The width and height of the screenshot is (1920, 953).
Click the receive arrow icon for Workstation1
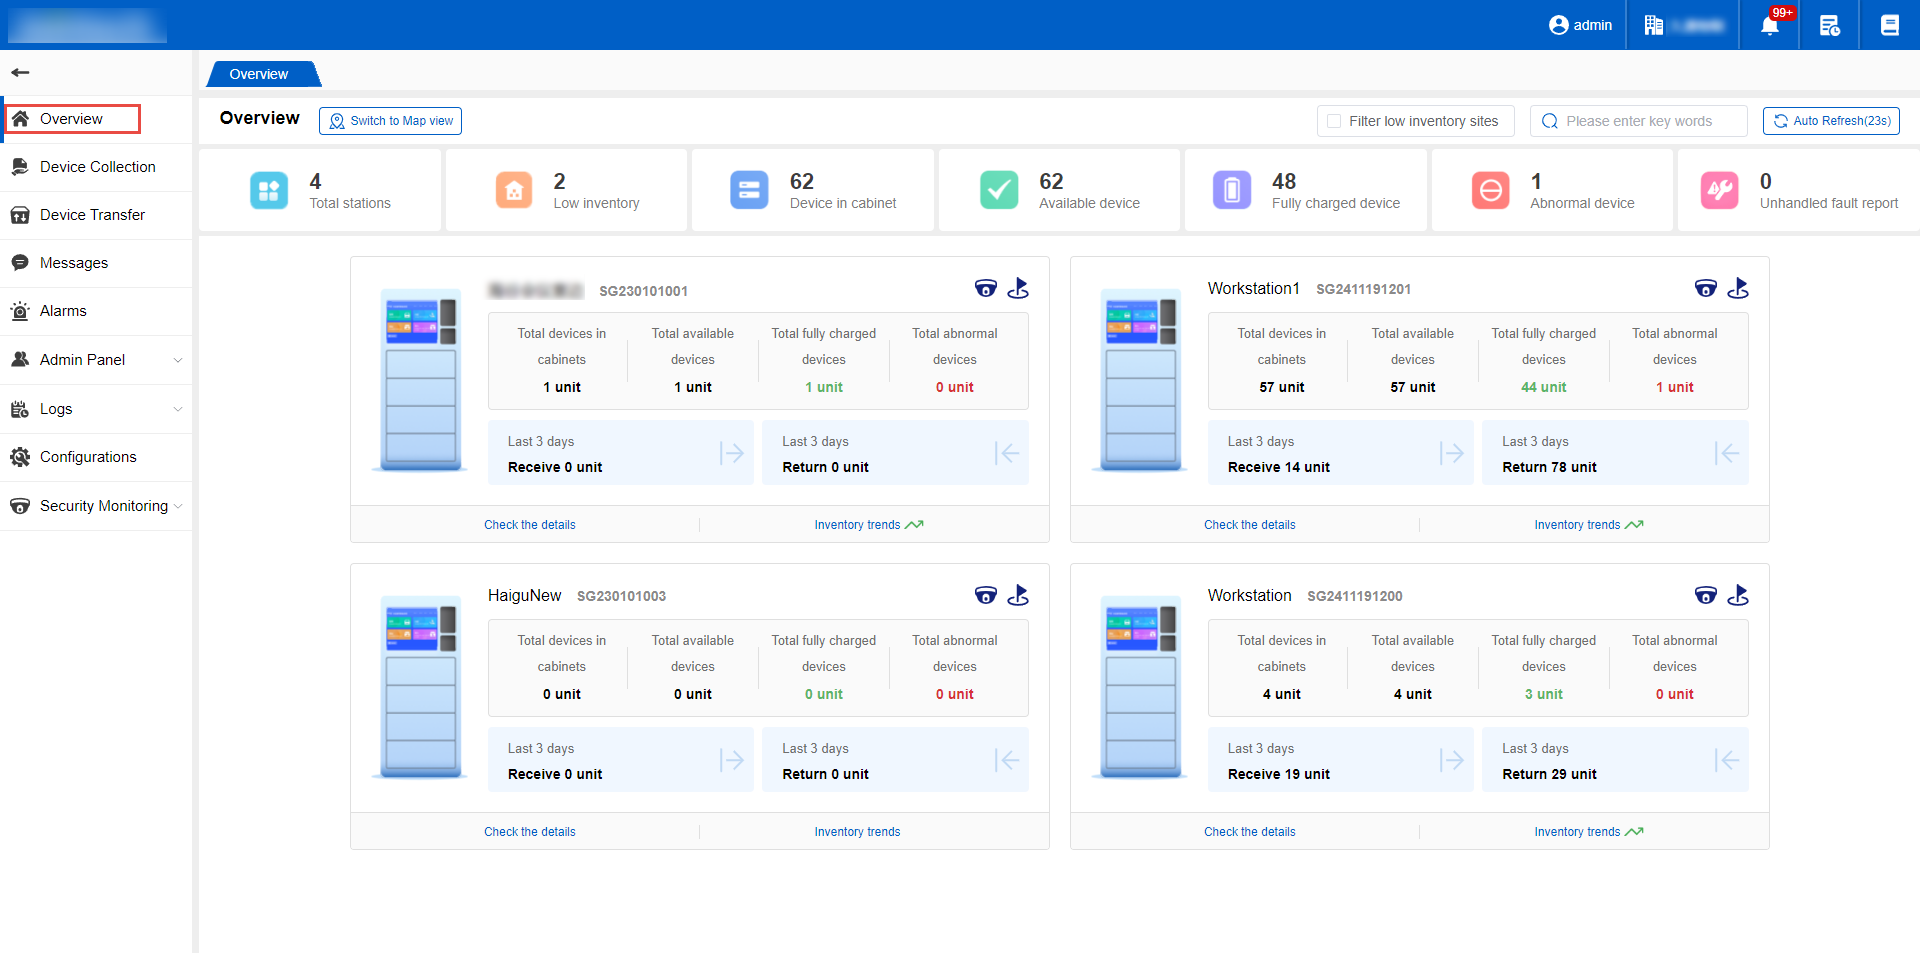(x=1451, y=453)
